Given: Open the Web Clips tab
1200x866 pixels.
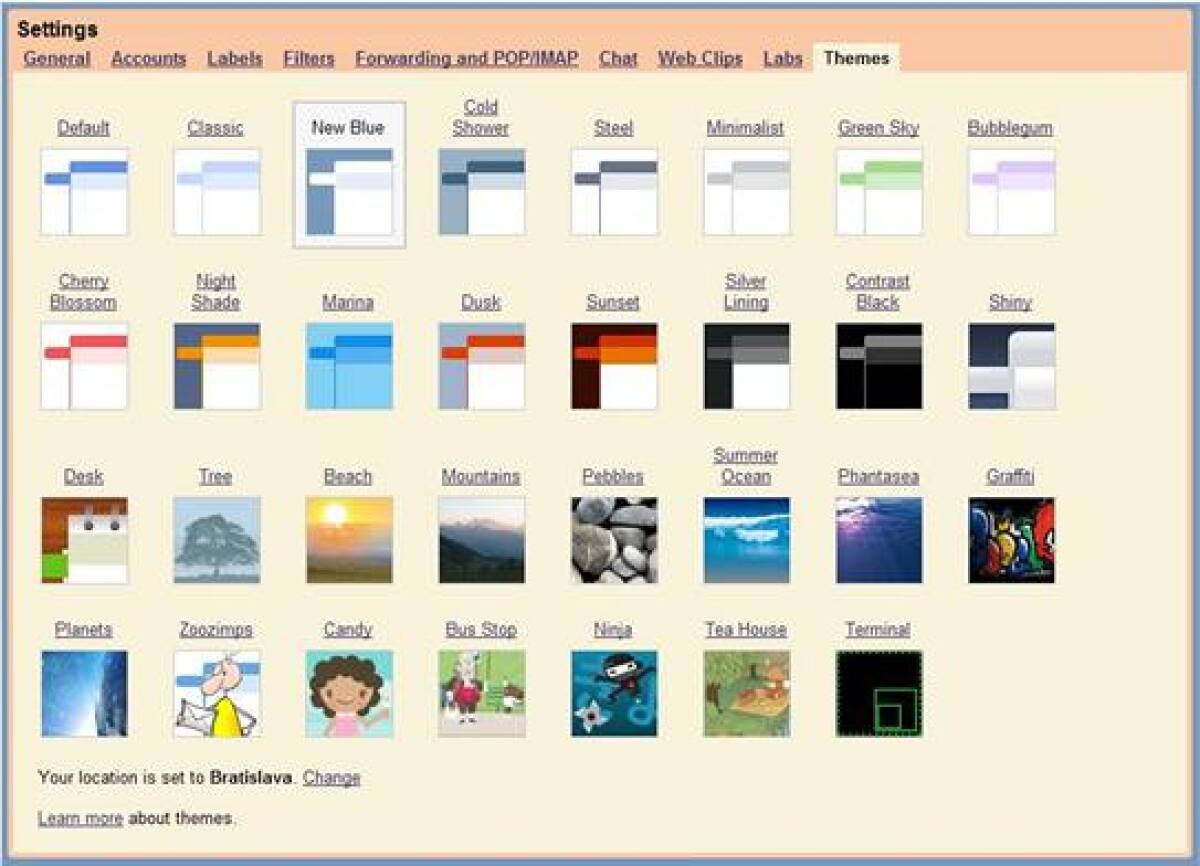Looking at the screenshot, I should pos(700,58).
